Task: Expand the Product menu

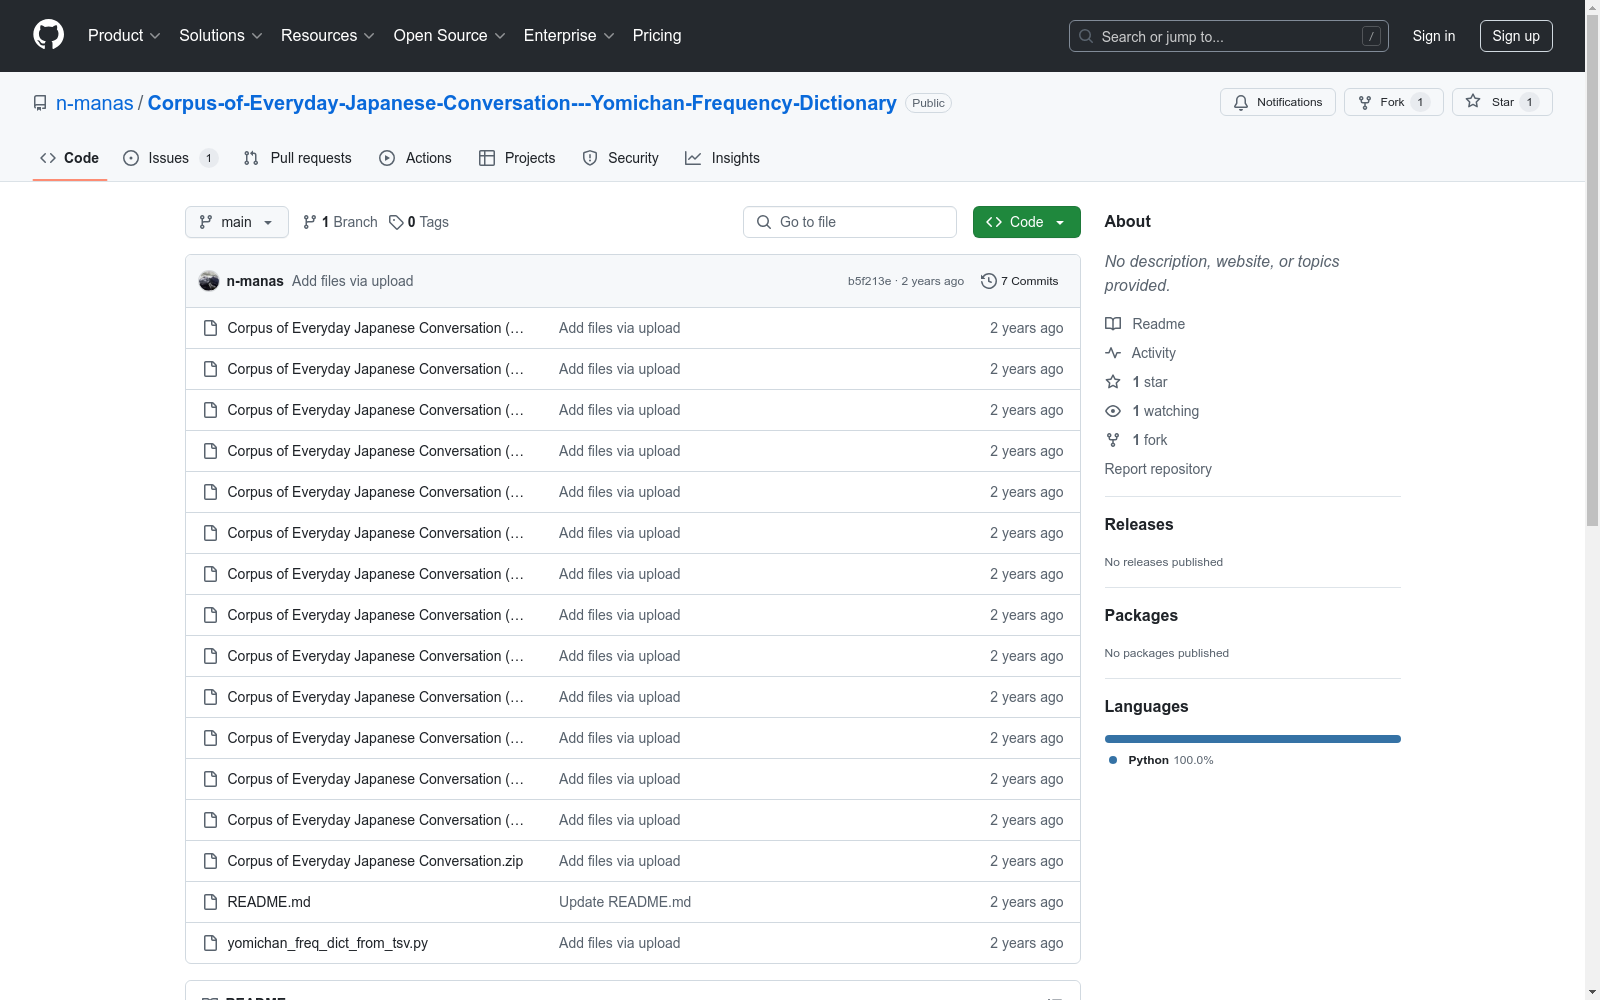Action: (124, 36)
